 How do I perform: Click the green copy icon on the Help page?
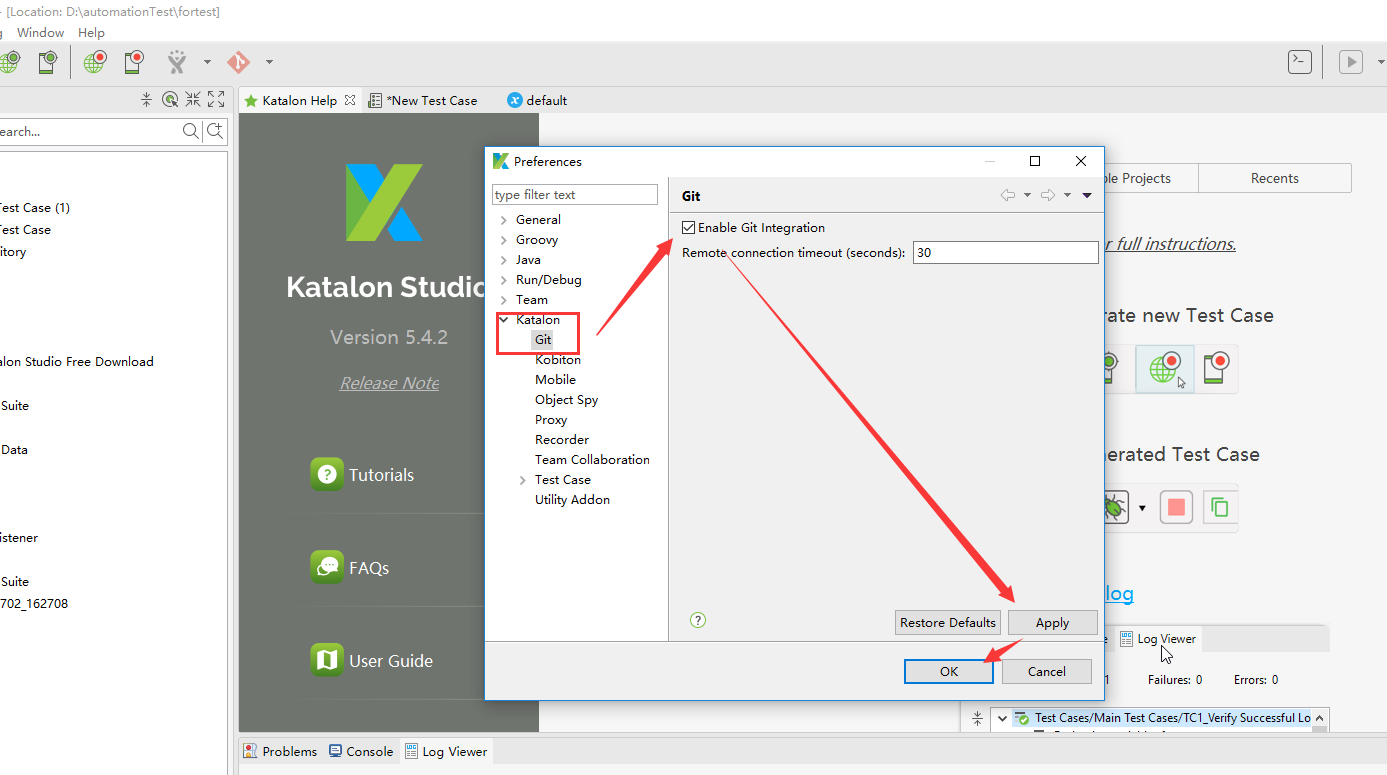click(1219, 507)
